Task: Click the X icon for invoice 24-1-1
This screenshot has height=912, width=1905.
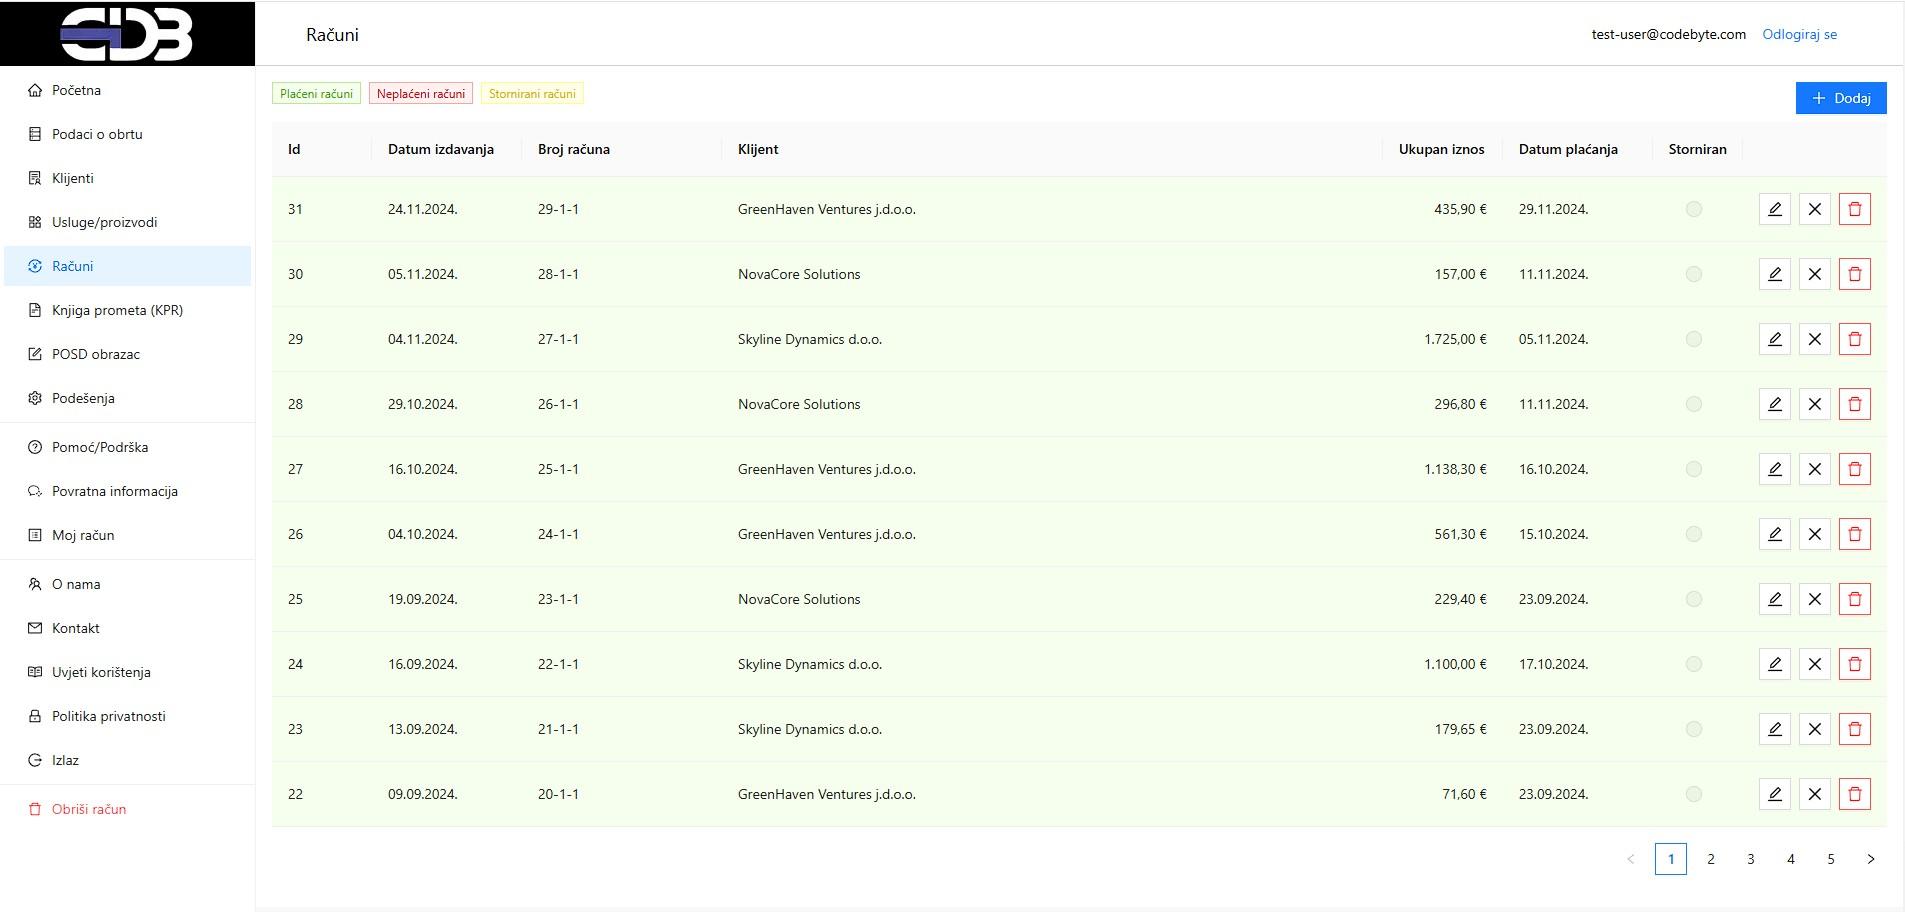Action: (1814, 534)
